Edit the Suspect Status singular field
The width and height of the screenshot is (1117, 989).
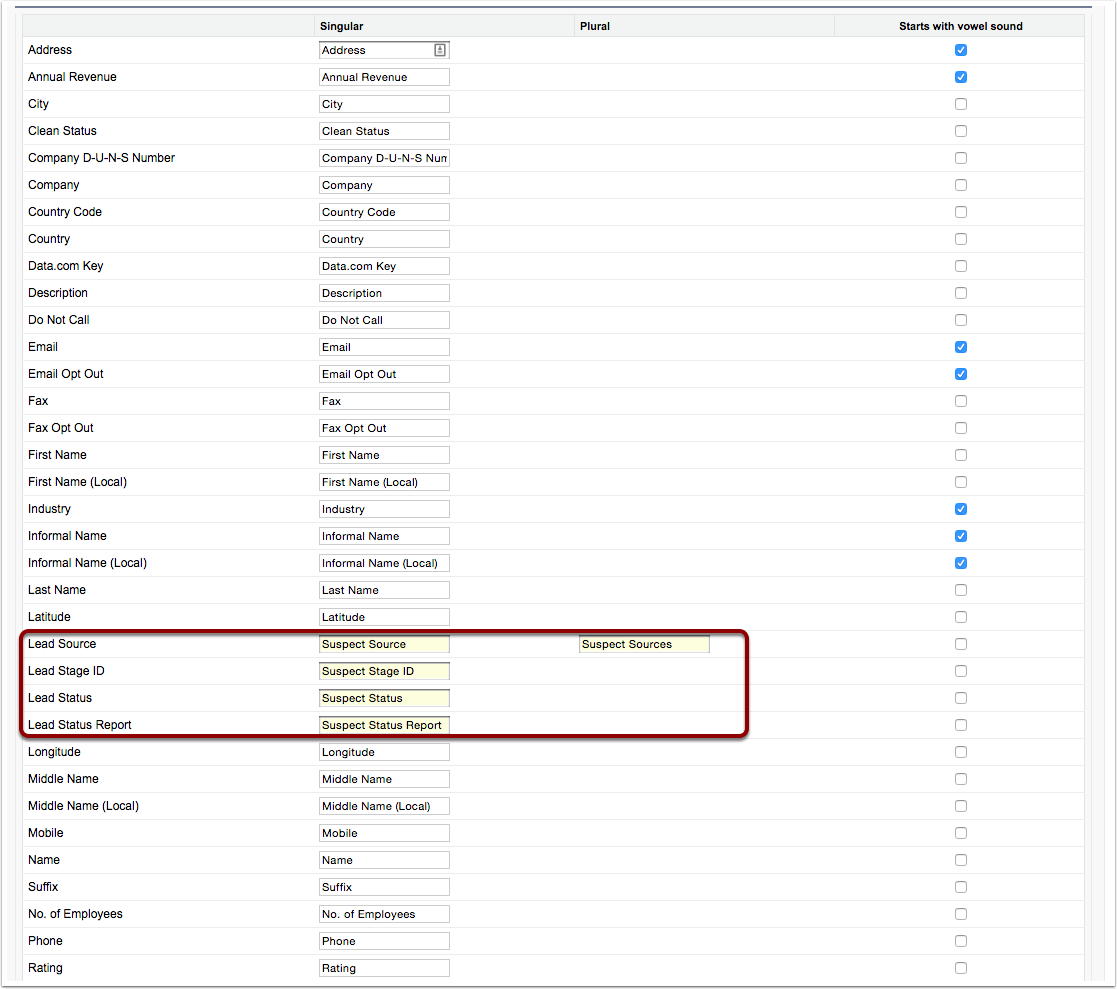[383, 697]
